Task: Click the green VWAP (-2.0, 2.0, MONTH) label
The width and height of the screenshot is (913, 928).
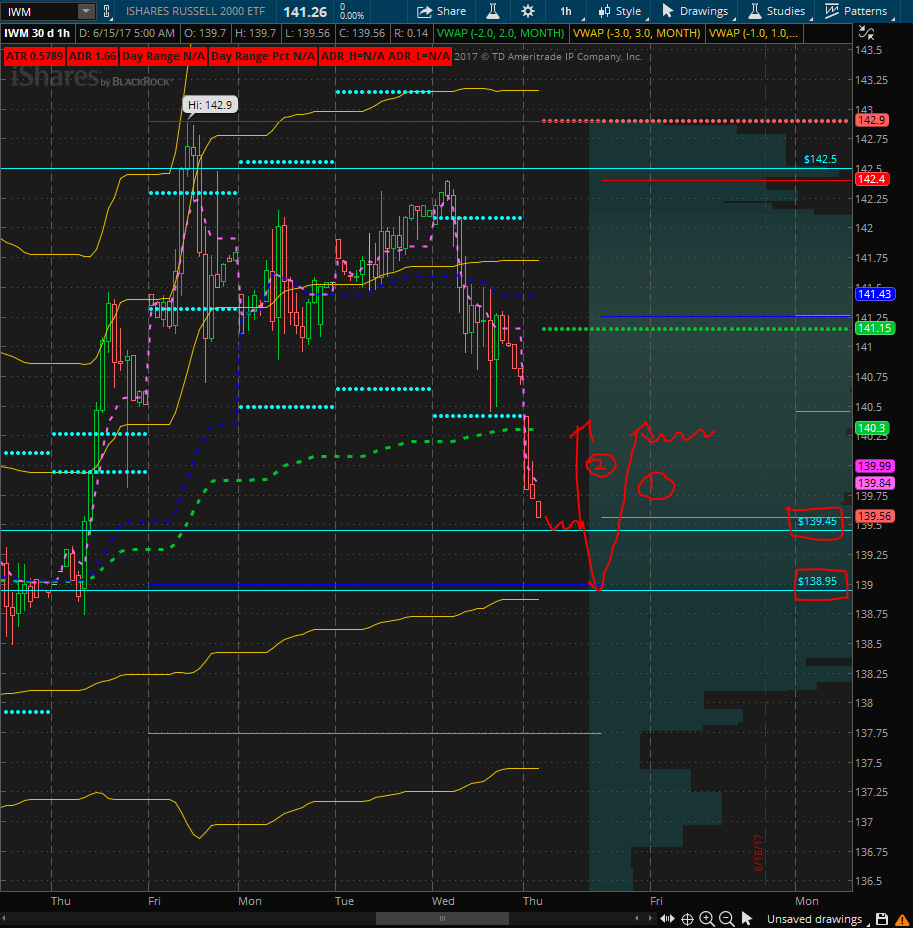Action: pyautogui.click(x=501, y=33)
